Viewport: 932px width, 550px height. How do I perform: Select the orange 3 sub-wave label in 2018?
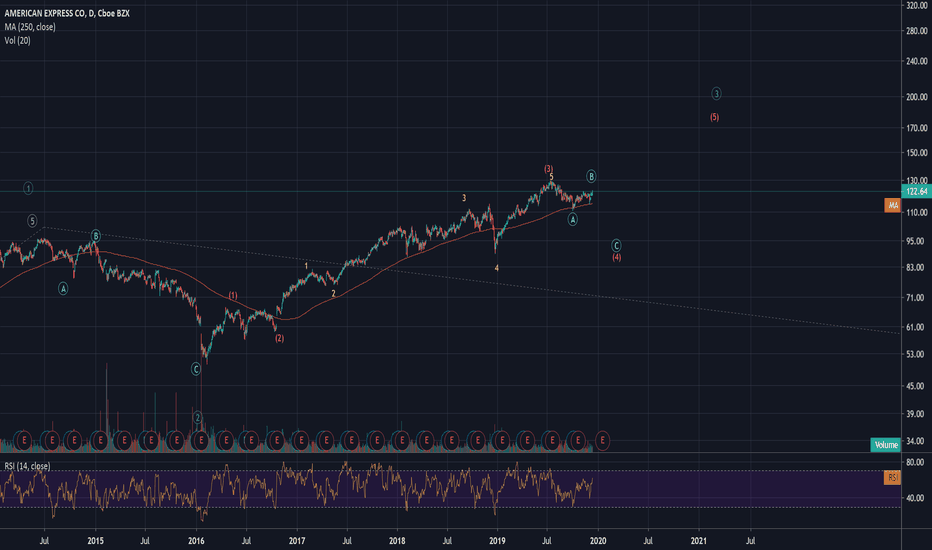tap(464, 198)
